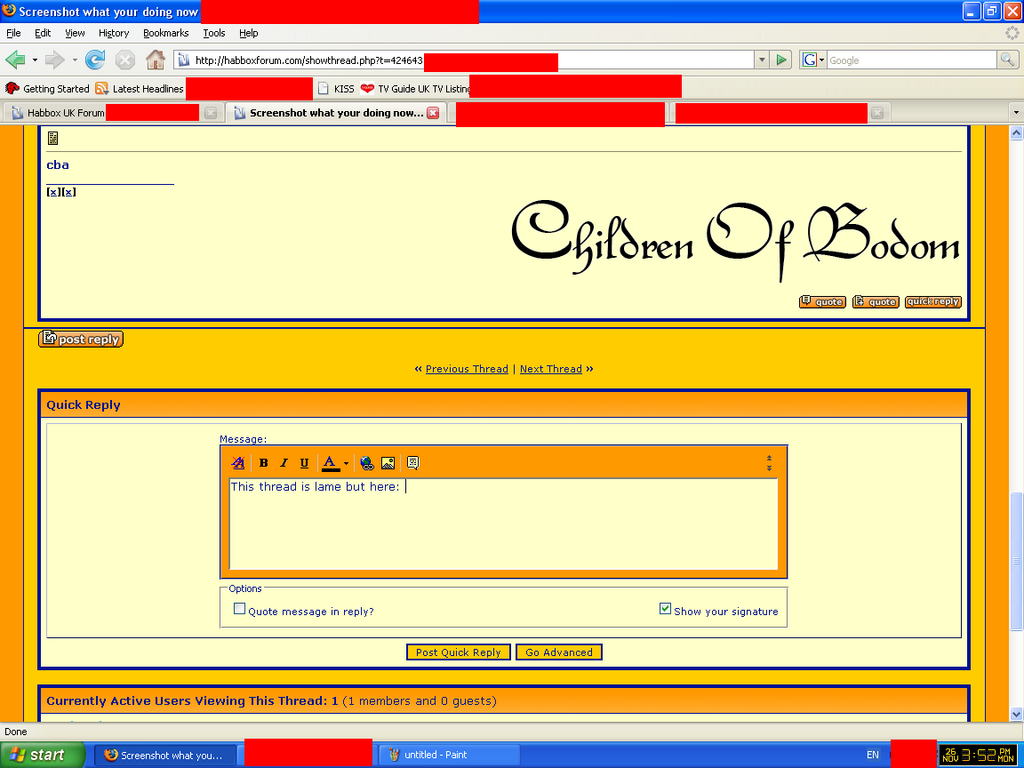
Task: Uncheck Show your signature
Action: coord(665,609)
